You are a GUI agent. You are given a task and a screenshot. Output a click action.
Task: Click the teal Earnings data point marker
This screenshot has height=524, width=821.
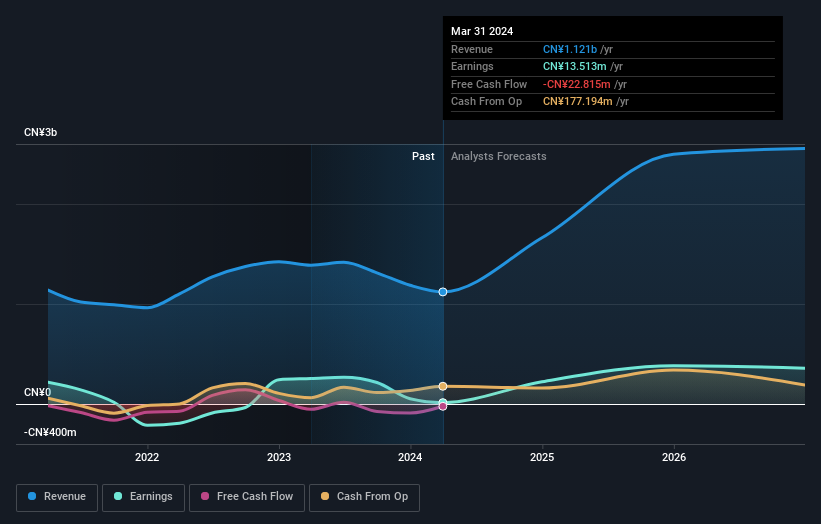[443, 402]
